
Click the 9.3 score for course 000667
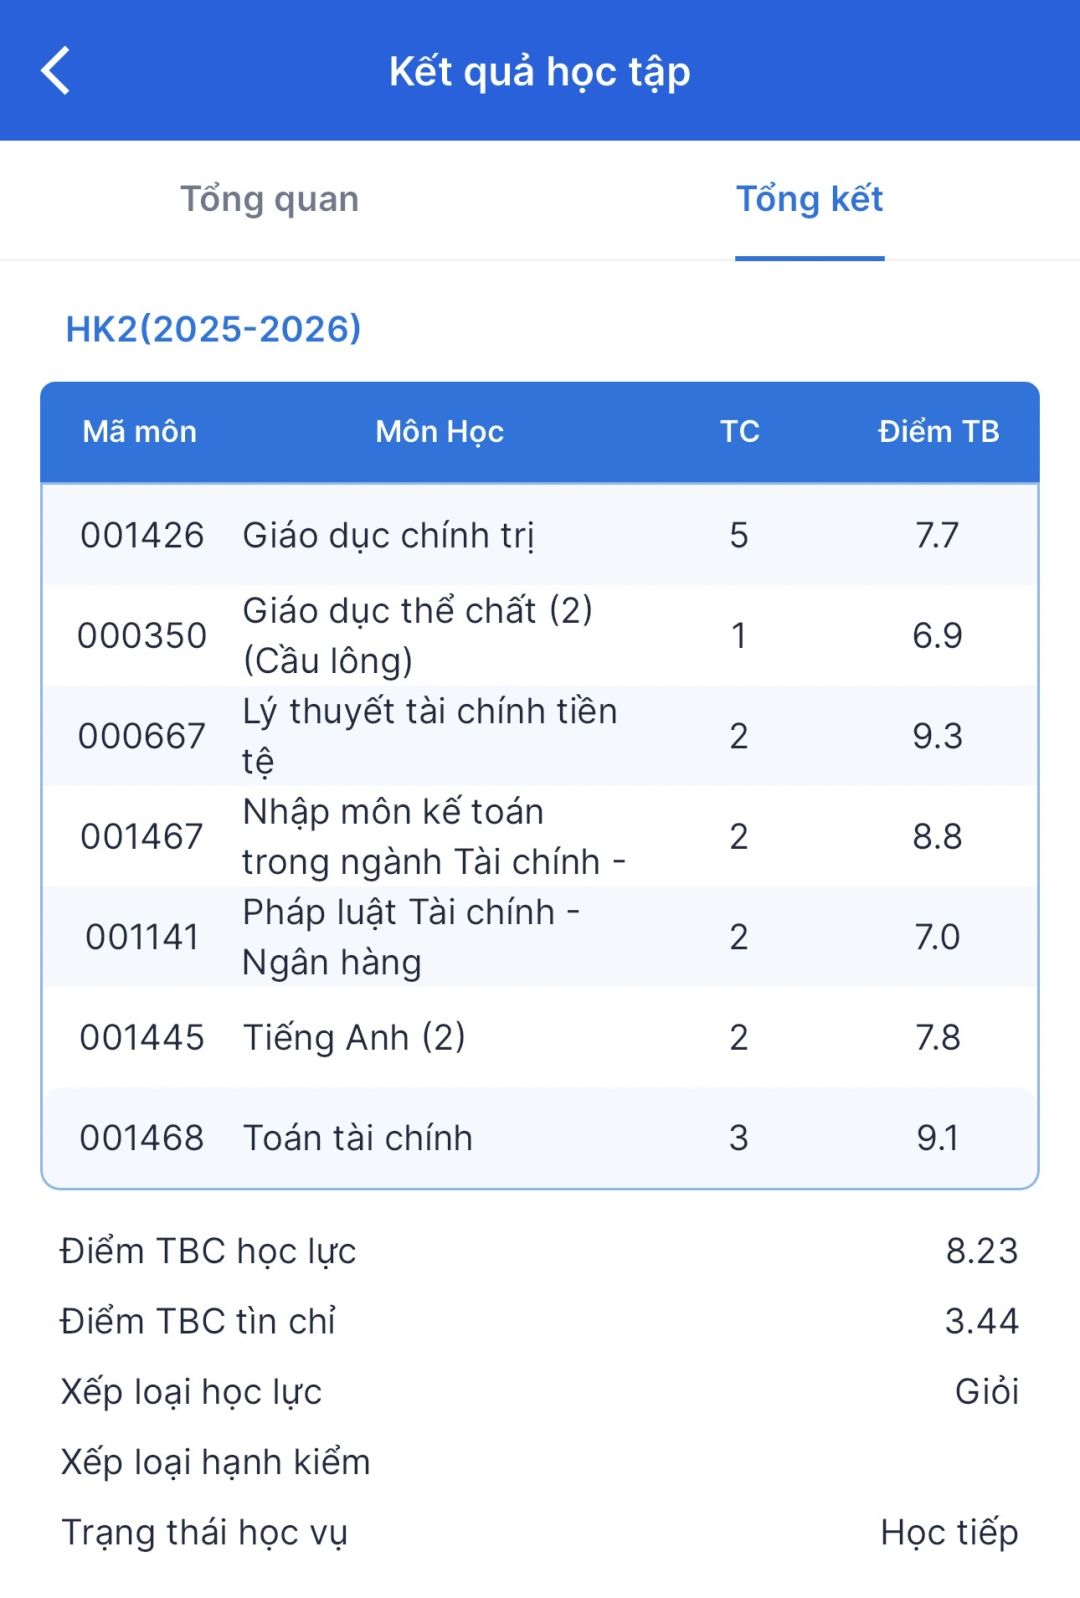(937, 736)
